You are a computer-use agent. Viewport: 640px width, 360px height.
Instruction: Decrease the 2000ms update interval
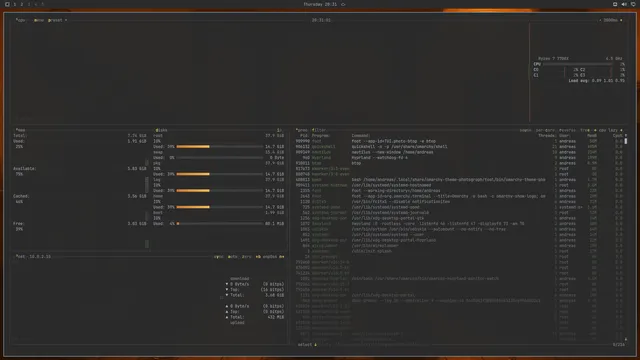(x=600, y=20)
